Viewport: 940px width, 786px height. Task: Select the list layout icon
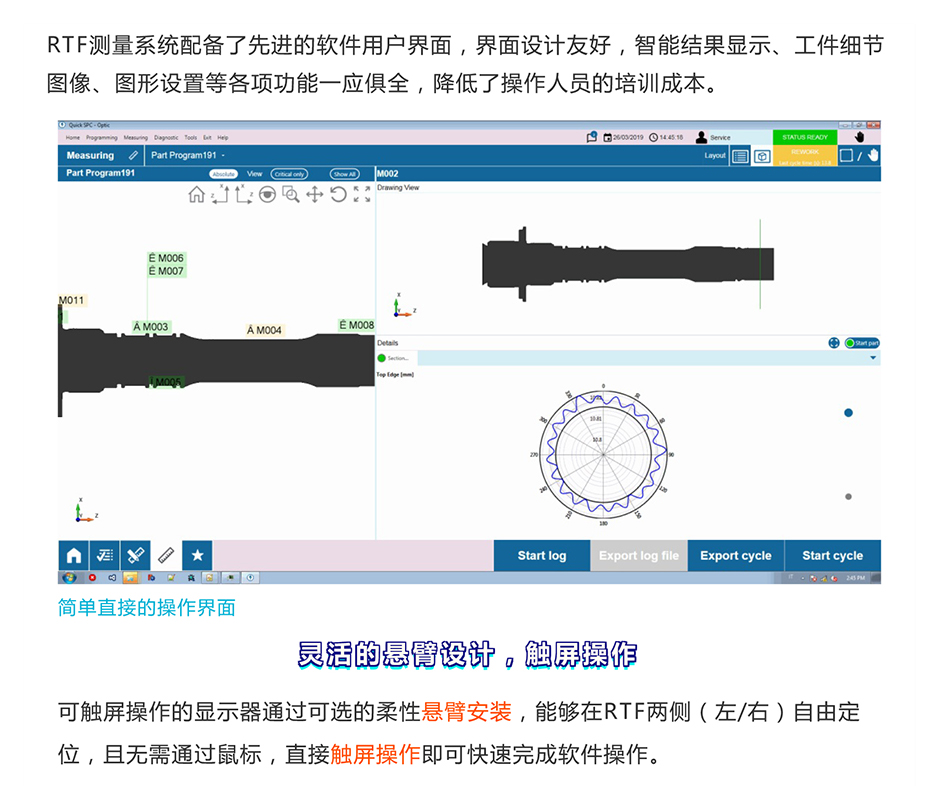(x=740, y=156)
